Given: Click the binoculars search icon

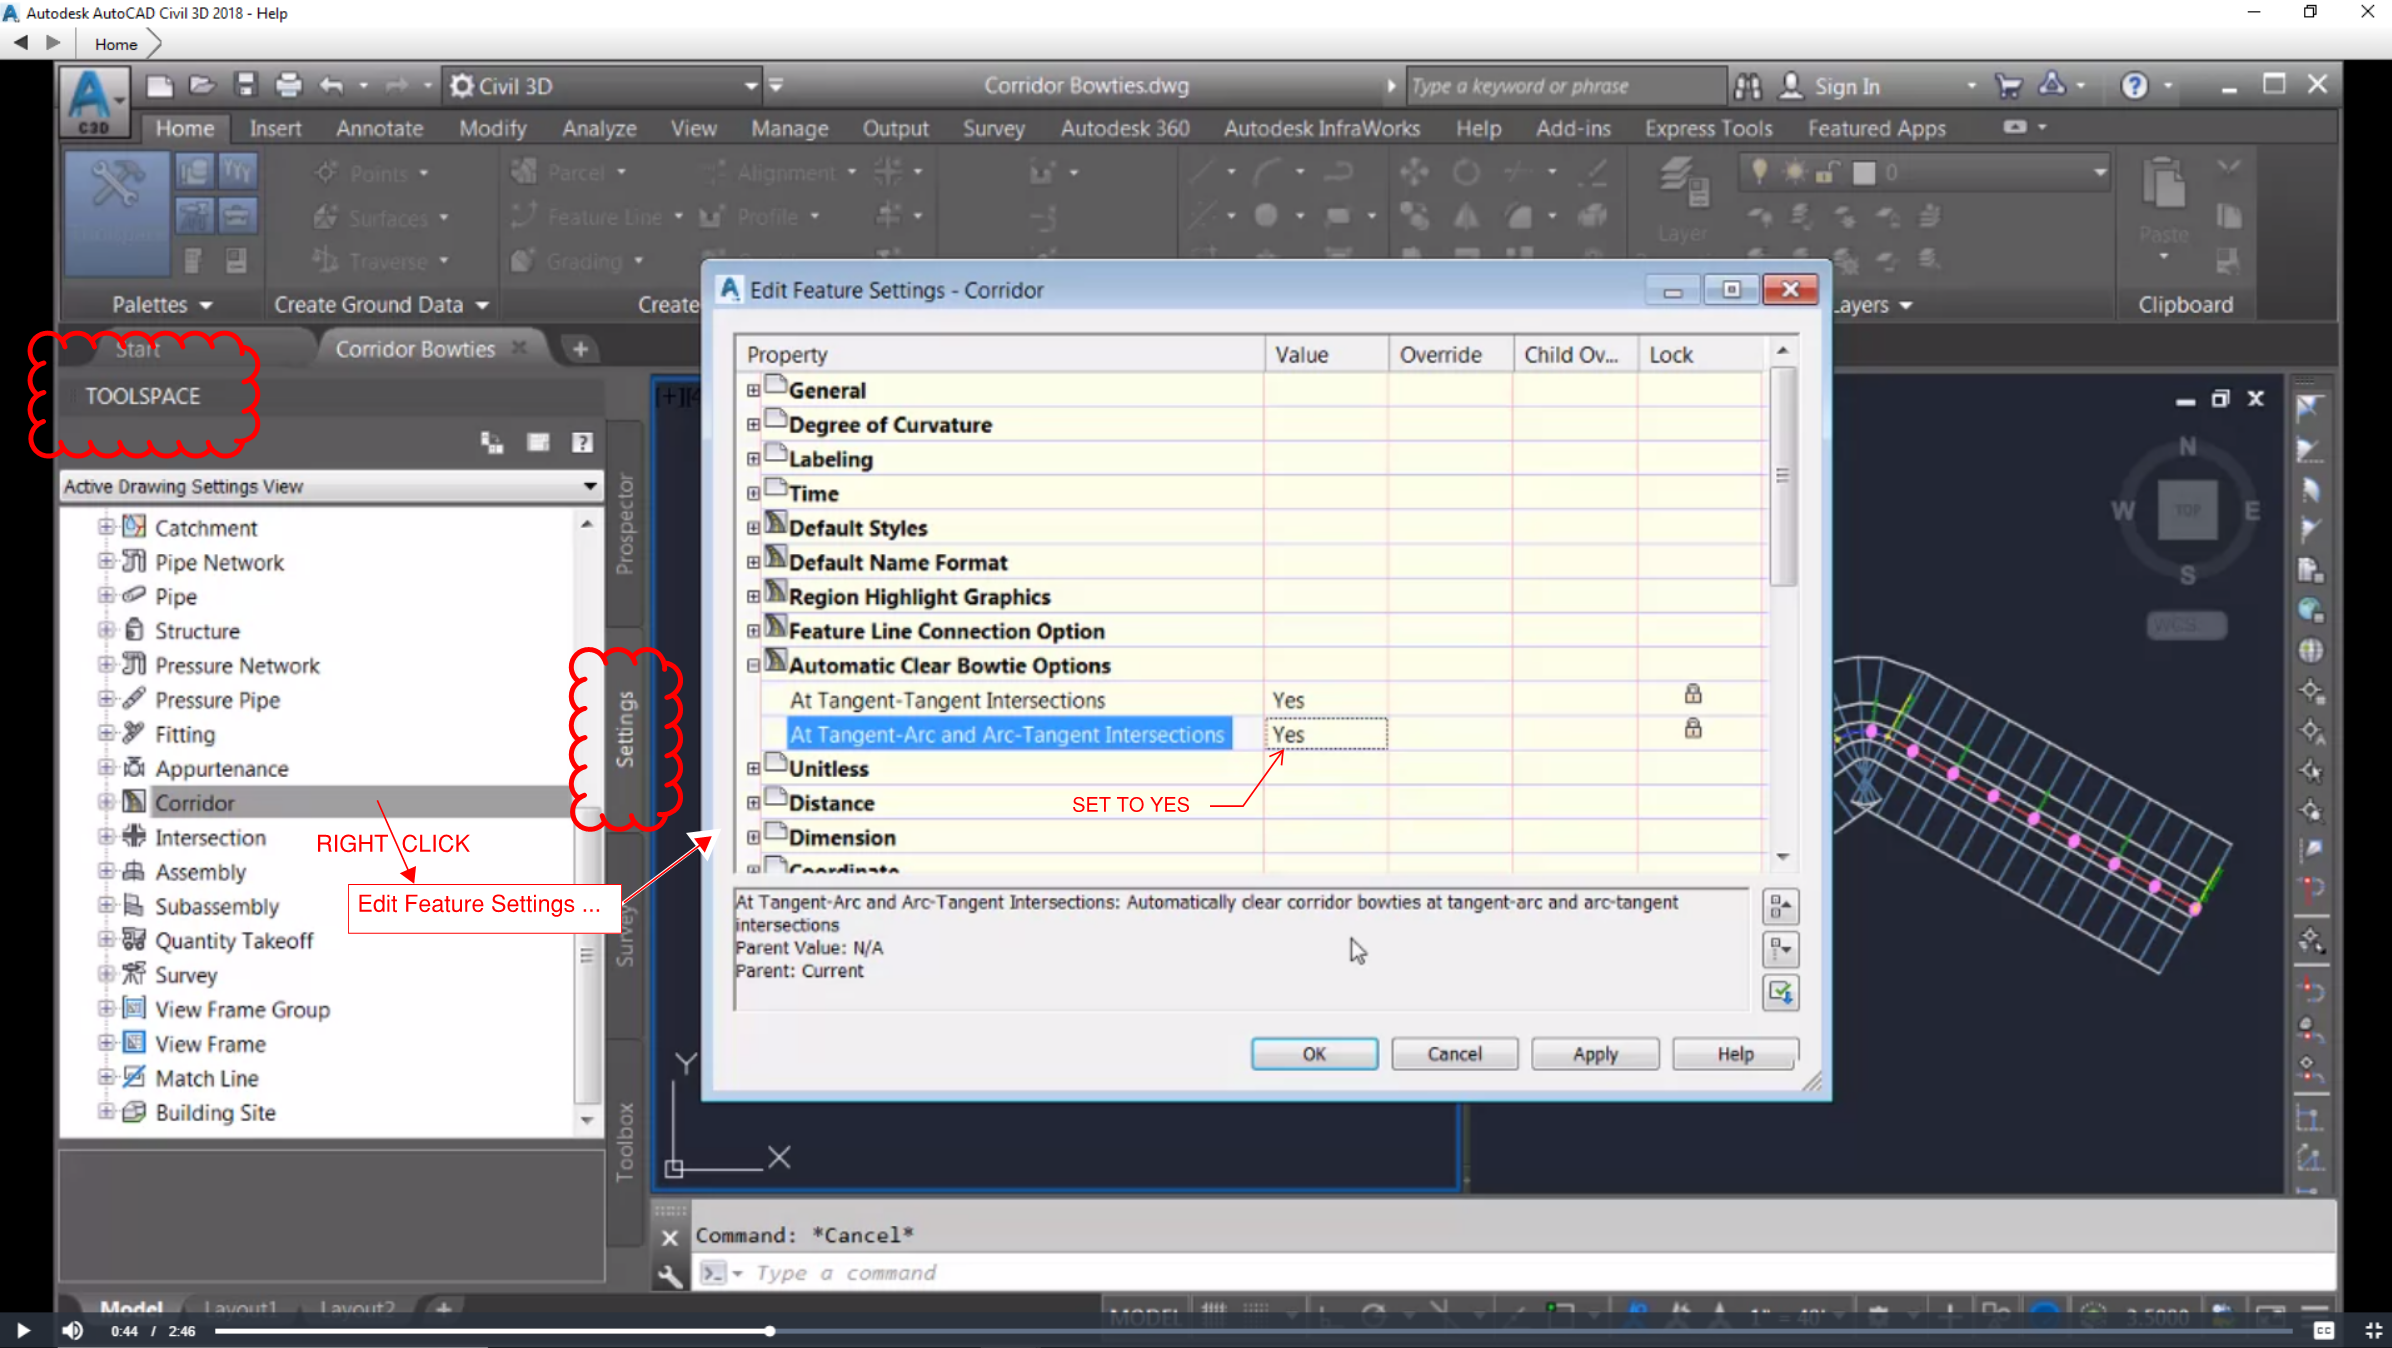Looking at the screenshot, I should click(1747, 87).
